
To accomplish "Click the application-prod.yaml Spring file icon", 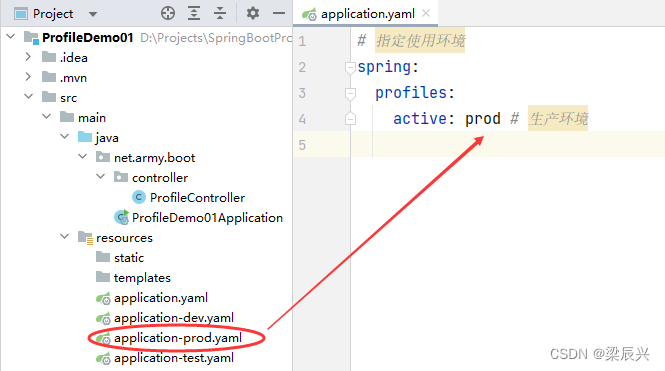I will (103, 338).
